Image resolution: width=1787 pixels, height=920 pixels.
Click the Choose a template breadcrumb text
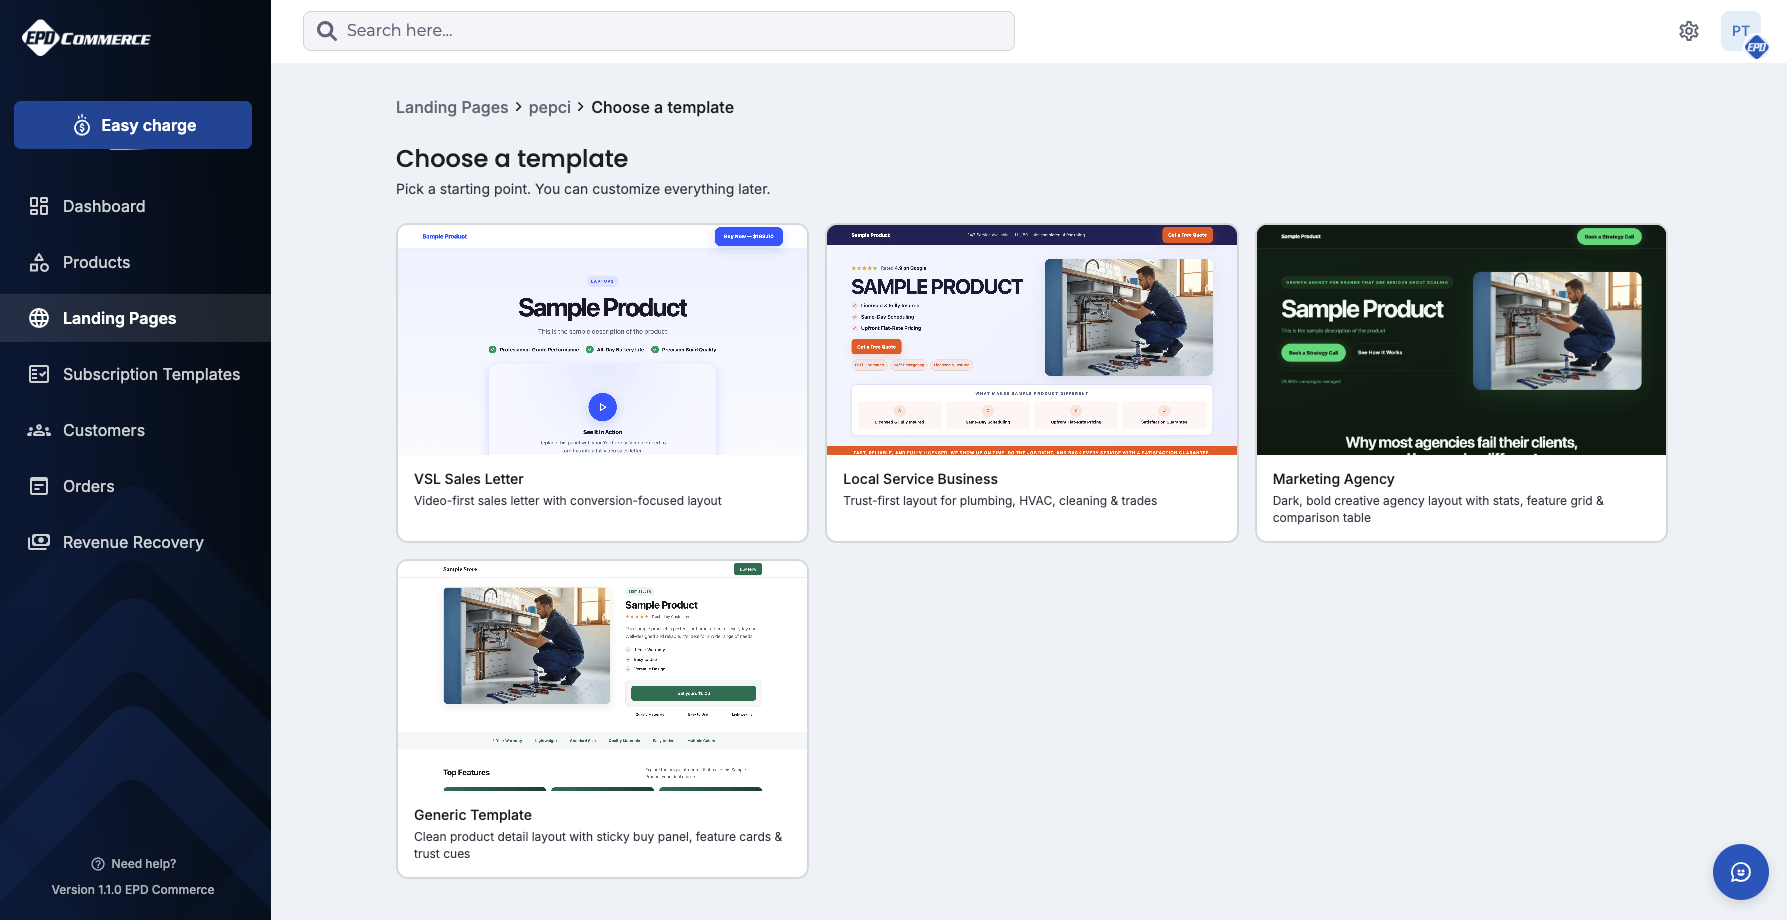pos(662,107)
